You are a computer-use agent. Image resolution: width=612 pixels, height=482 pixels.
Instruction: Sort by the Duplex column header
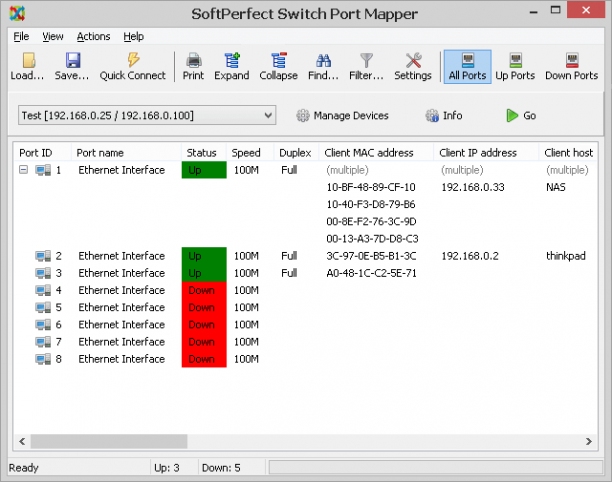pos(296,153)
